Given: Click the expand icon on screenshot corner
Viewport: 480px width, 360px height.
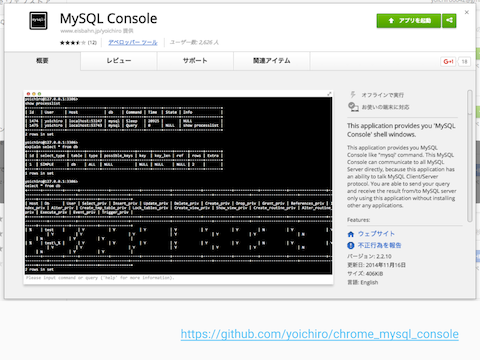Looking at the screenshot, I should 329,94.
